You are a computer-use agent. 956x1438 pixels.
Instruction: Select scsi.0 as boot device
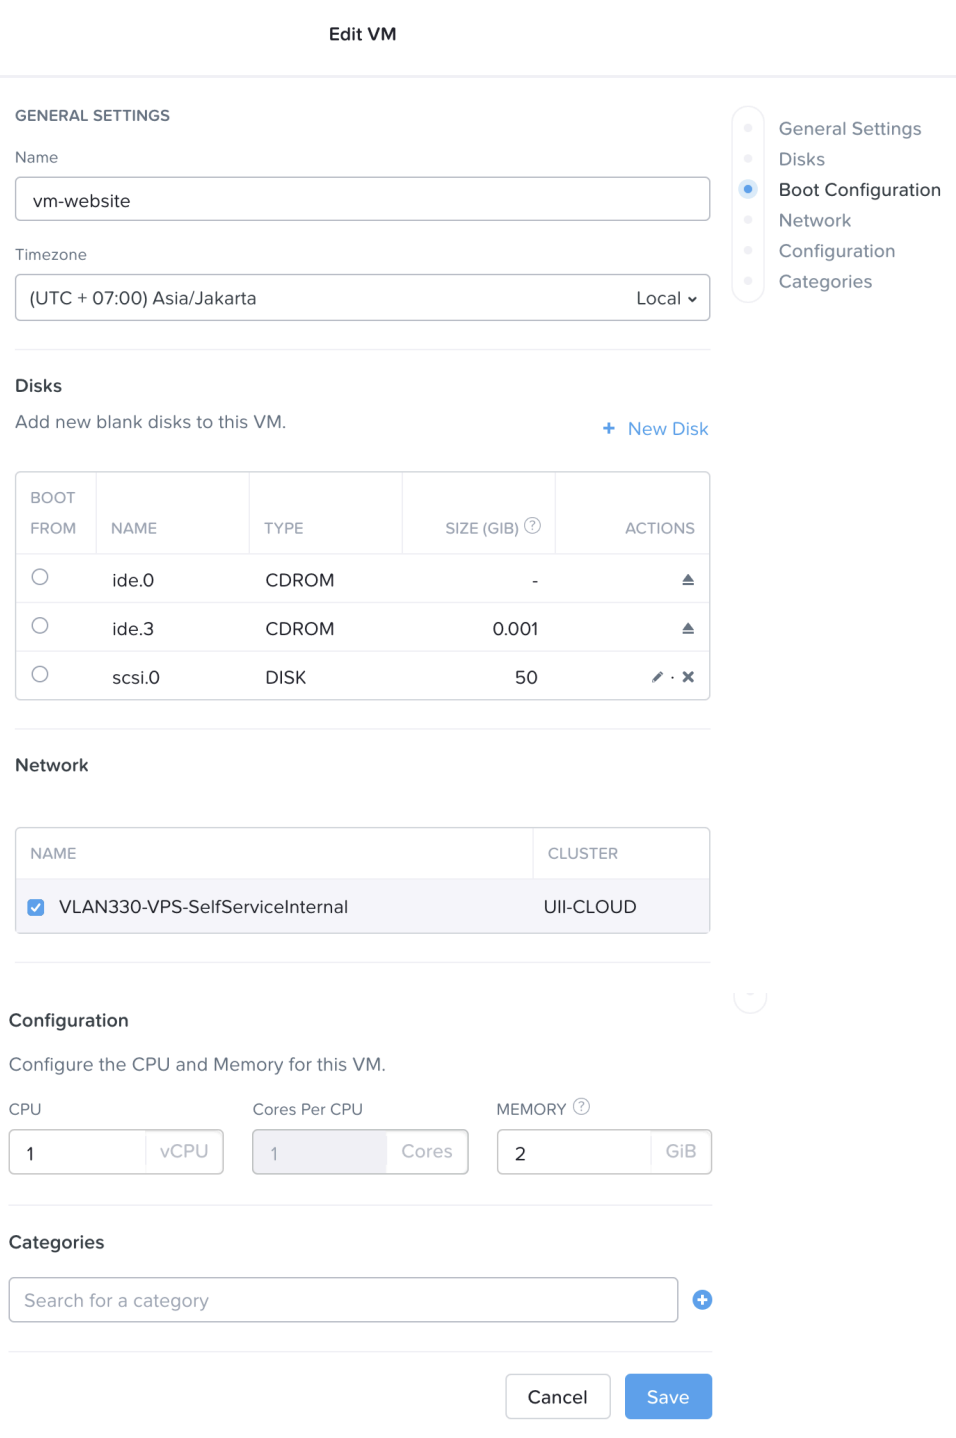click(40, 674)
